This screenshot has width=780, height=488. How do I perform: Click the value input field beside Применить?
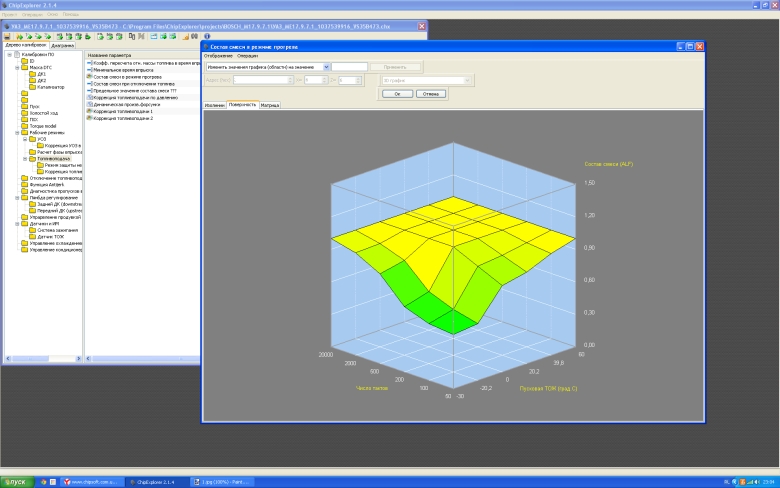(x=349, y=66)
